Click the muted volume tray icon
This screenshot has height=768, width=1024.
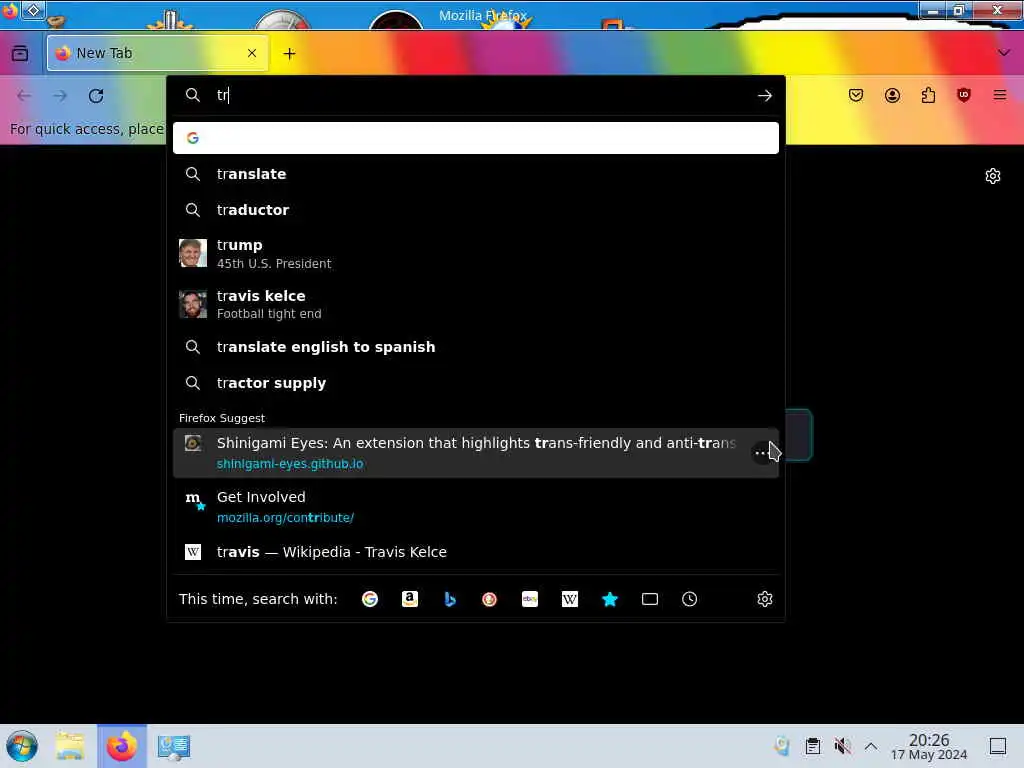pos(842,746)
